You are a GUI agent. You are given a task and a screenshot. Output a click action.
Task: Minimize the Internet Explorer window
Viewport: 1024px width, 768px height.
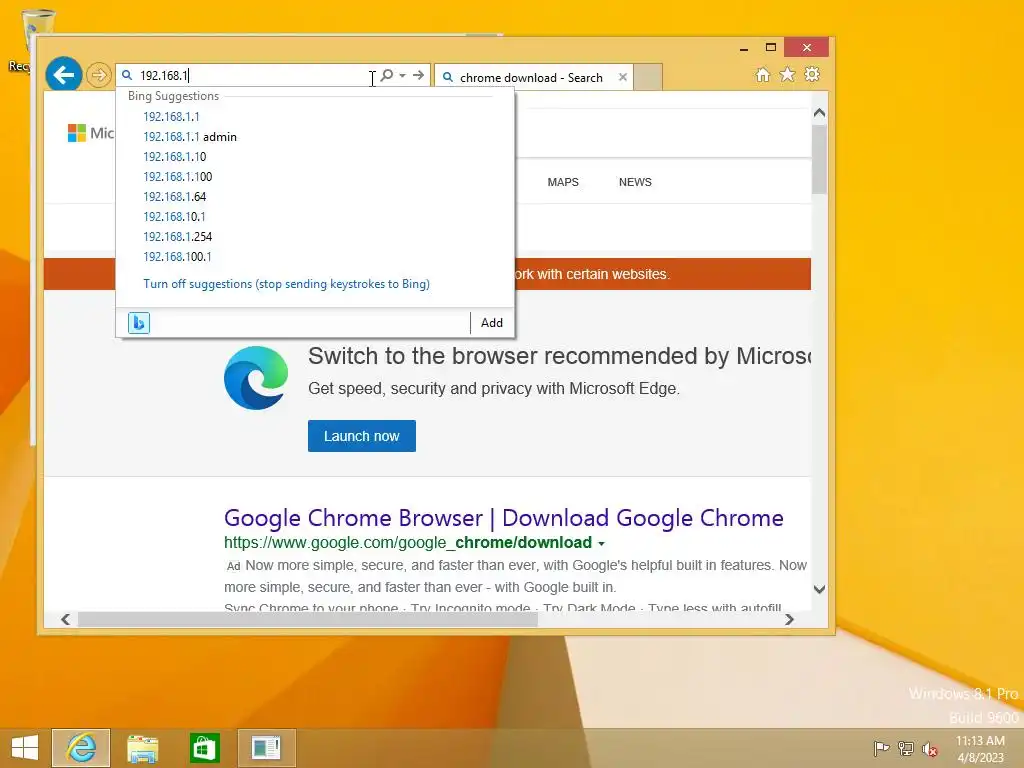(x=744, y=48)
